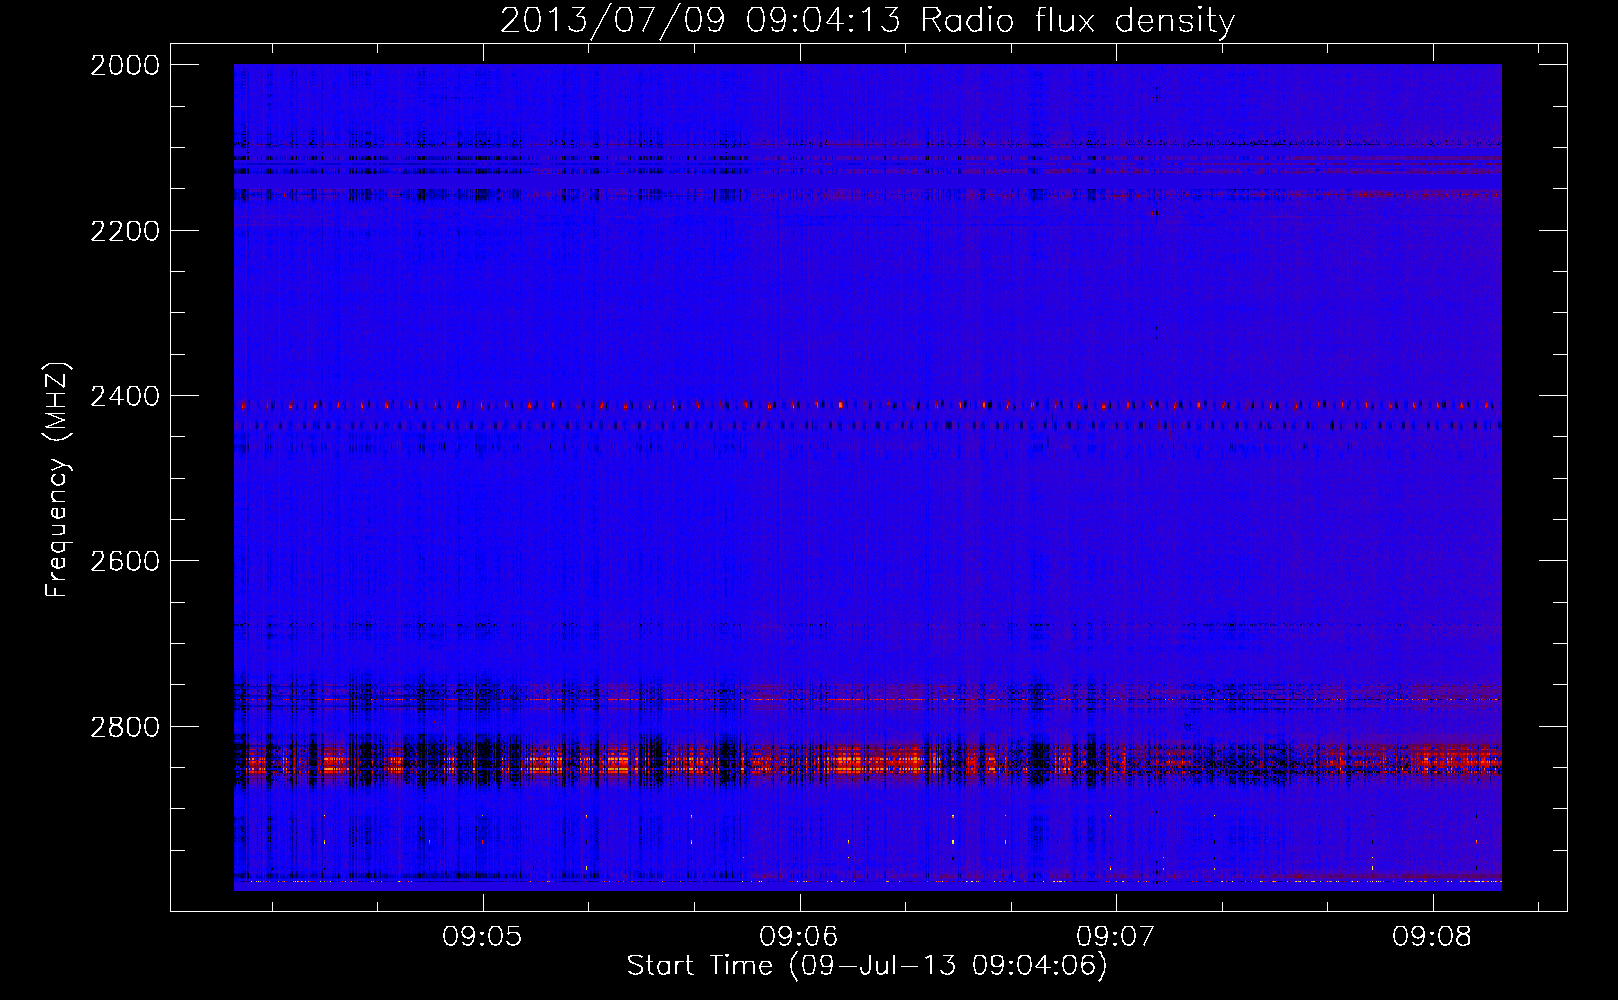Click the Frequency (MHZ) axis label
This screenshot has width=1618, height=1000.
(58, 480)
